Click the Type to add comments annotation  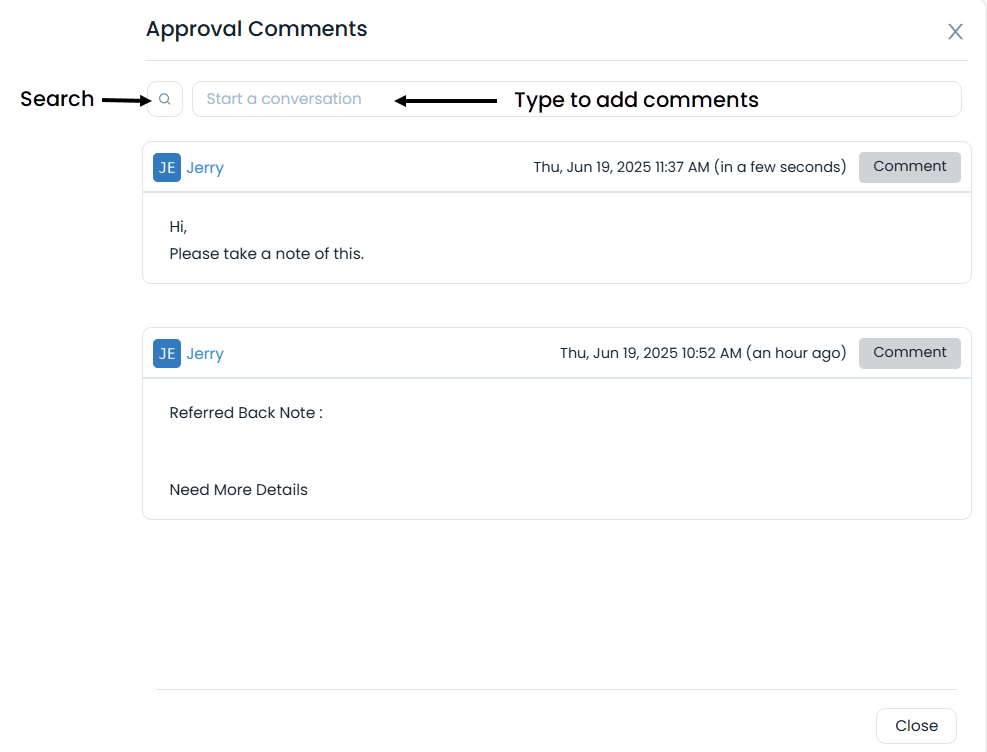[x=636, y=99]
